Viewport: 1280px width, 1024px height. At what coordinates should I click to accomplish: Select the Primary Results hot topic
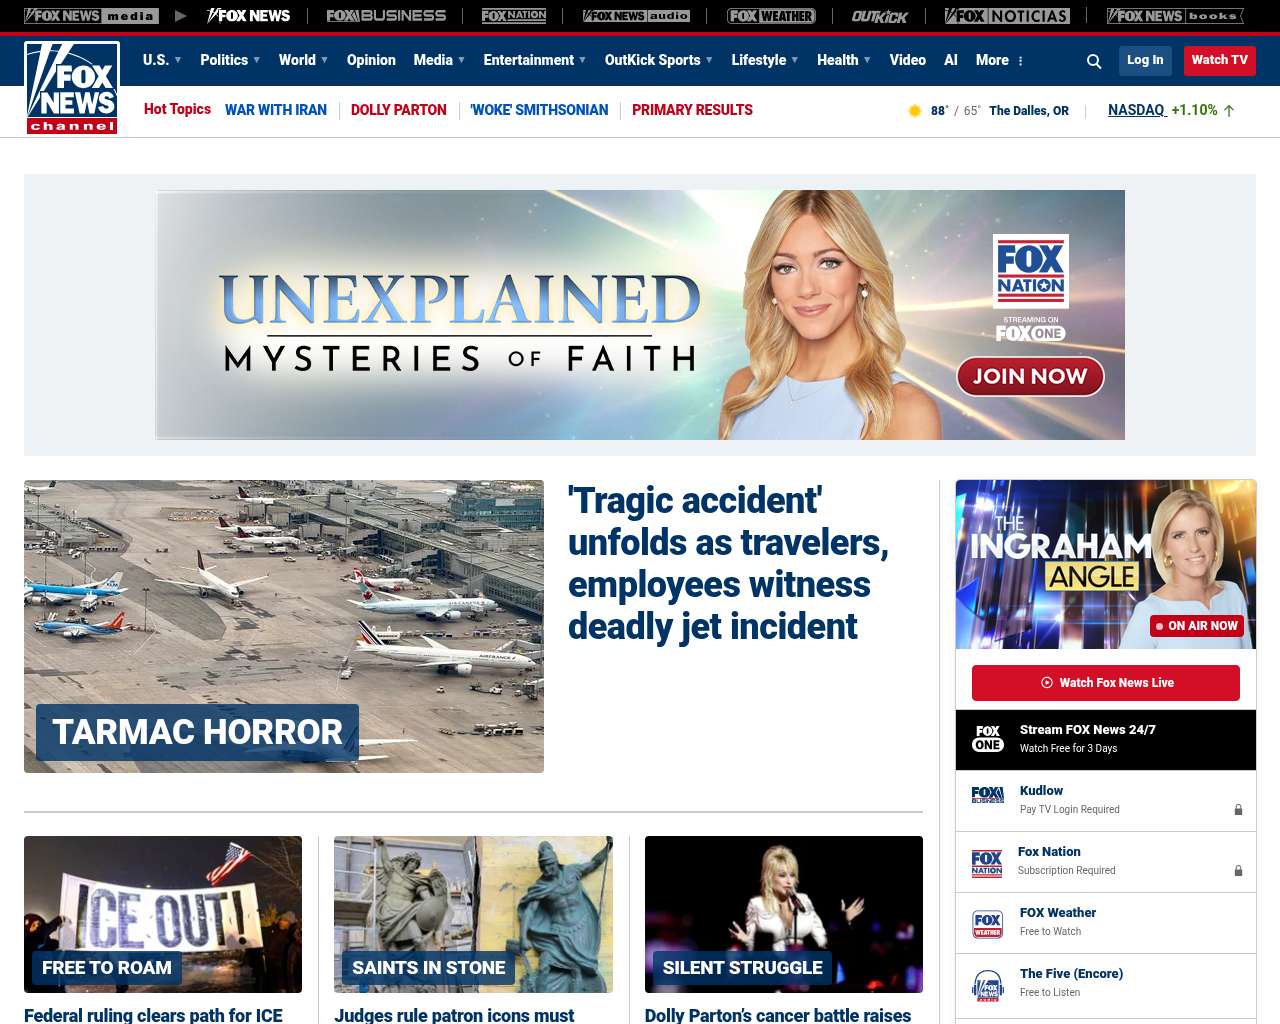(692, 110)
